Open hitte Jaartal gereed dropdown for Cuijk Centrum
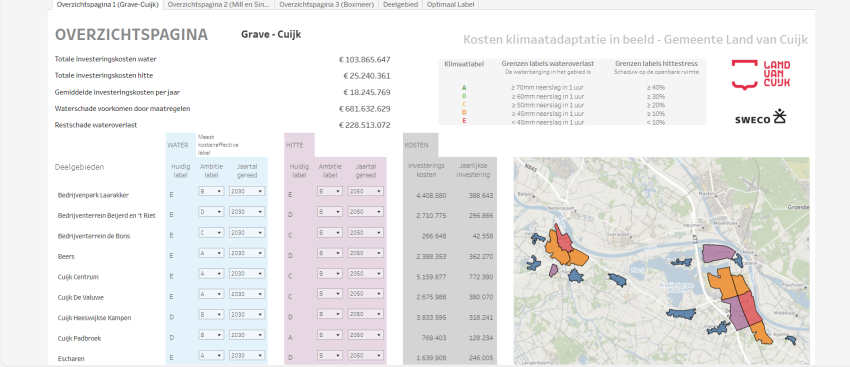 click(x=365, y=274)
